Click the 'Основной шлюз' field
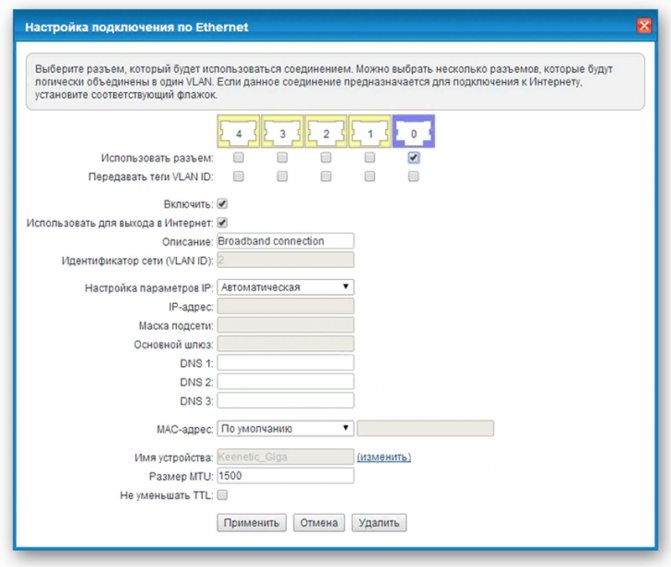Viewport: 671px width, 567px height. 285,344
